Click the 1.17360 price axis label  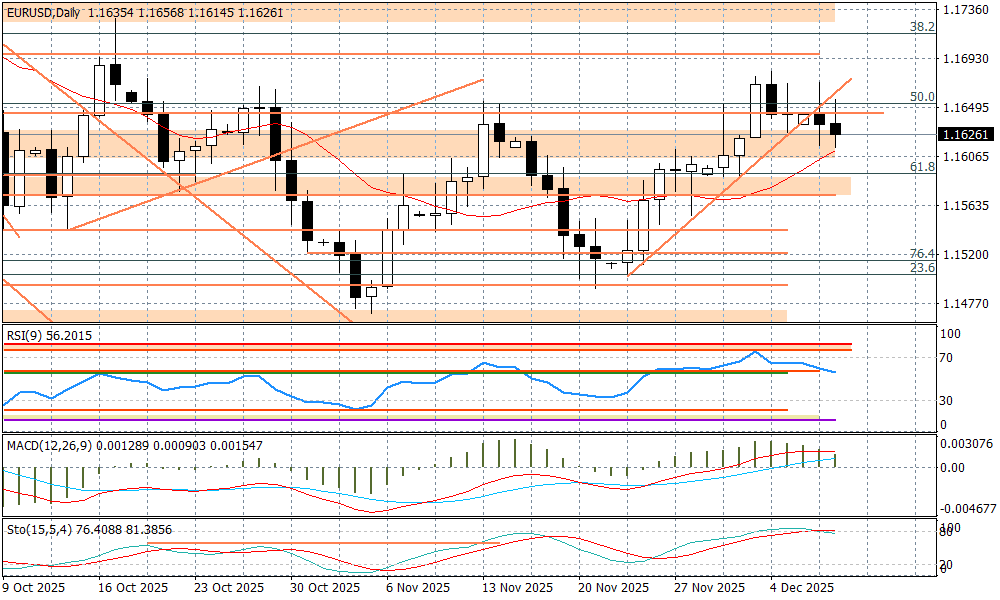coord(966,9)
